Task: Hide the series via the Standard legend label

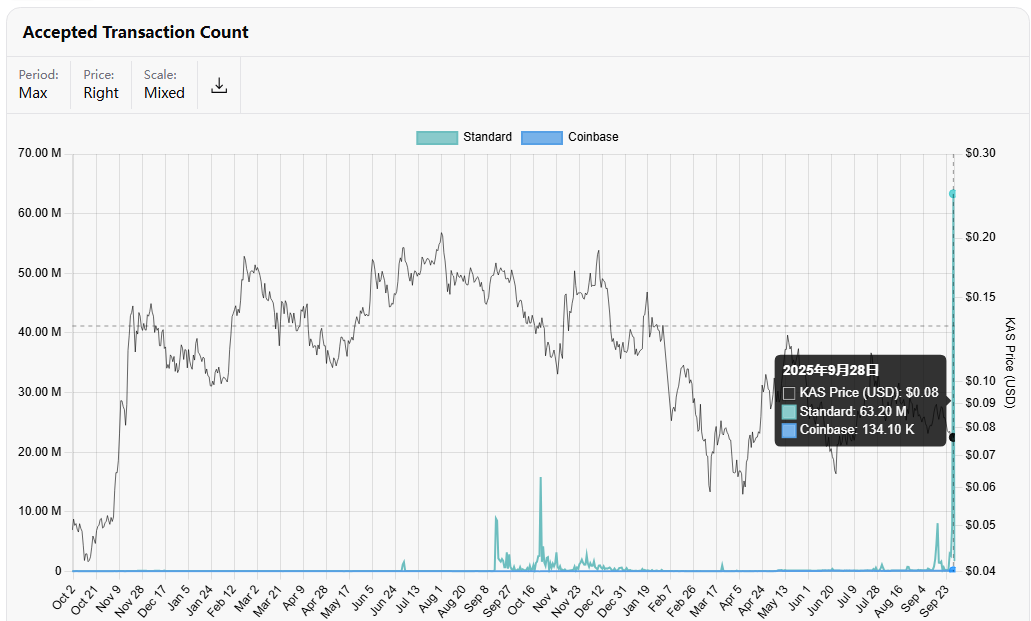Action: pos(487,137)
